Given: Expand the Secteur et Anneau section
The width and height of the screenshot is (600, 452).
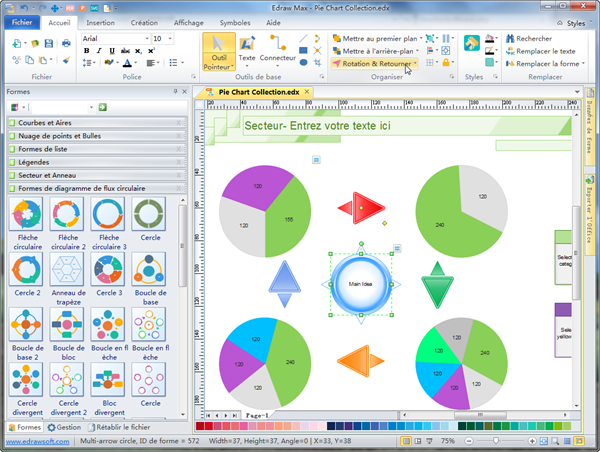Looking at the screenshot, I should [x=97, y=175].
